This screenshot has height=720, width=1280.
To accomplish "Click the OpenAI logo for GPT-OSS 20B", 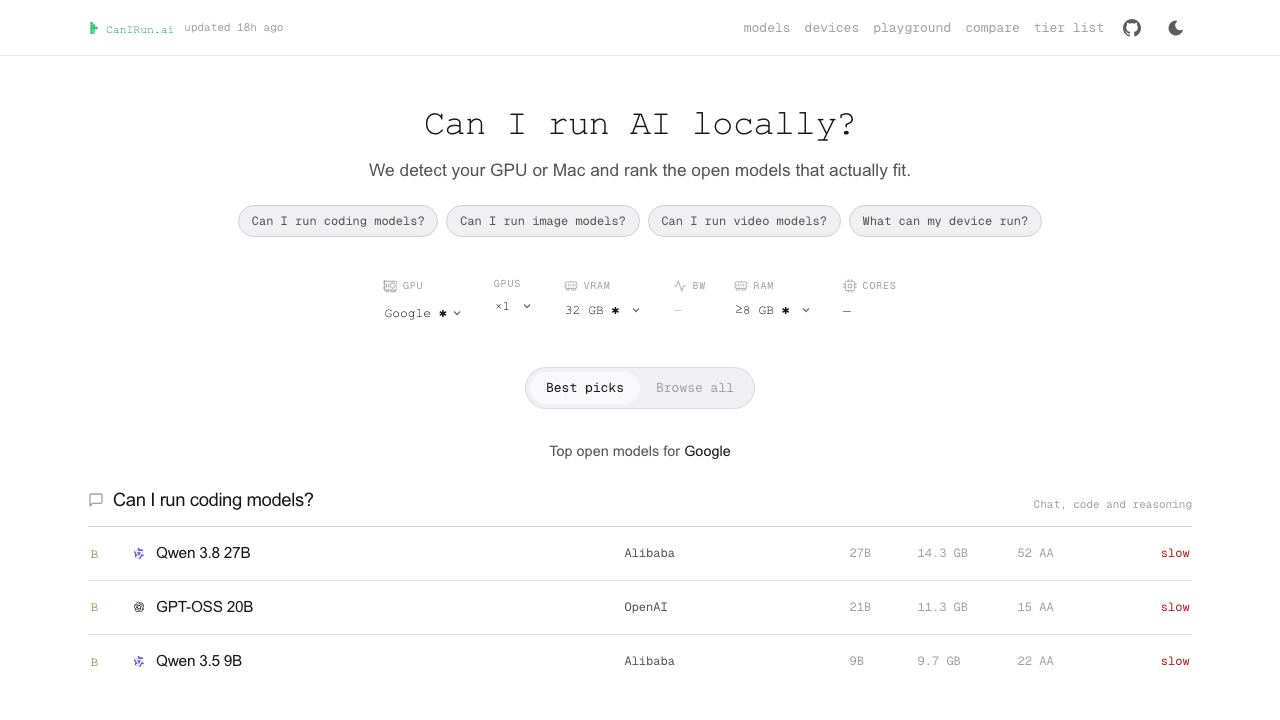I will pyautogui.click(x=139, y=607).
